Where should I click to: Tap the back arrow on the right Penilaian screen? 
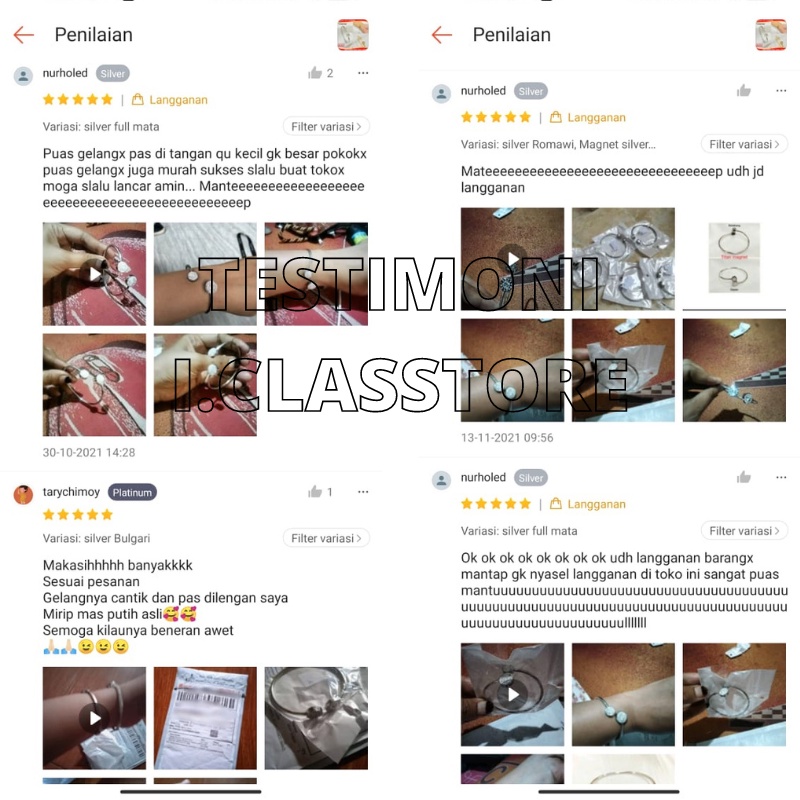click(442, 35)
